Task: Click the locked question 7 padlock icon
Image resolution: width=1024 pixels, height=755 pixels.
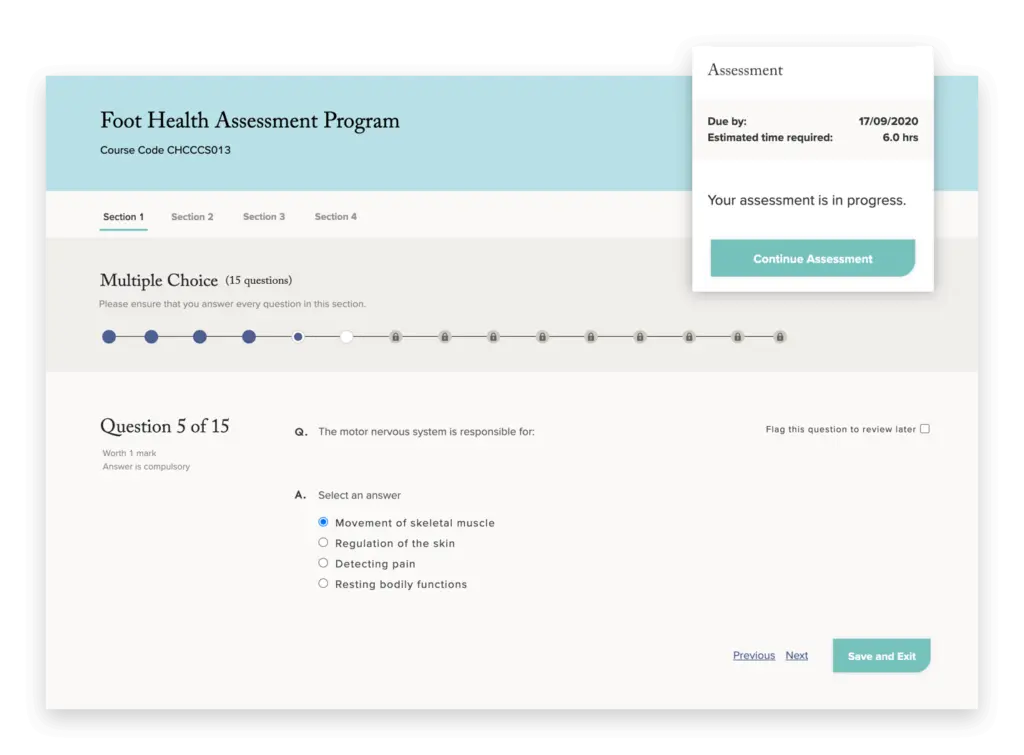Action: point(396,337)
